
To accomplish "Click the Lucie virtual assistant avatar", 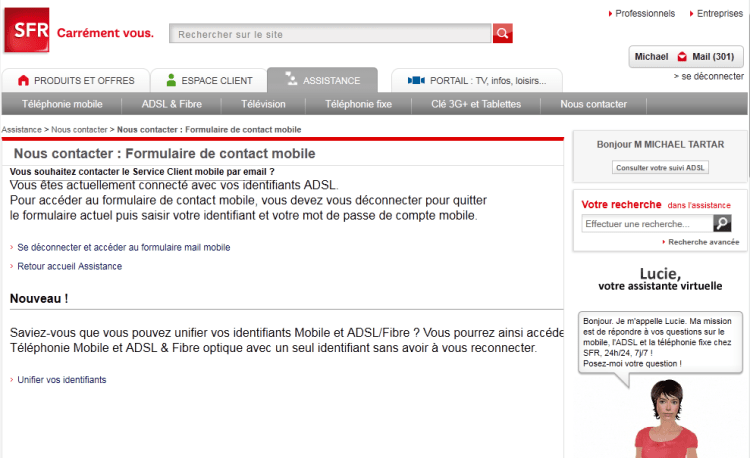I will pos(667,418).
